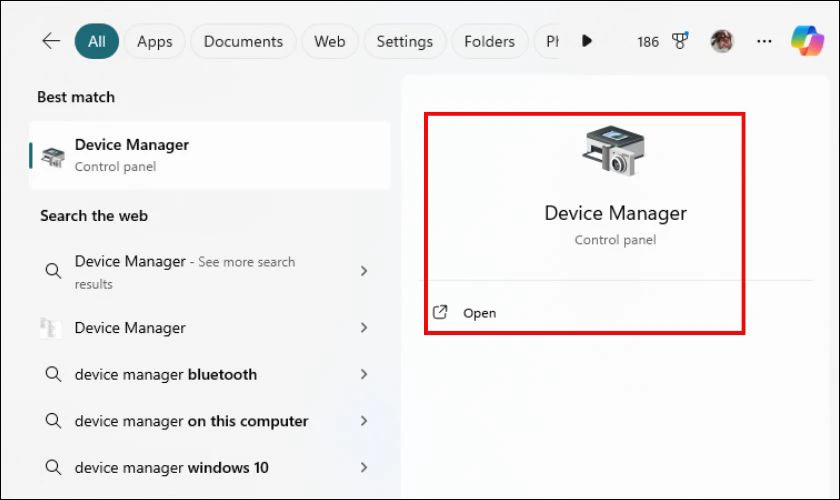This screenshot has height=500, width=840.
Task: Click the Best match heading
Action: tap(76, 97)
